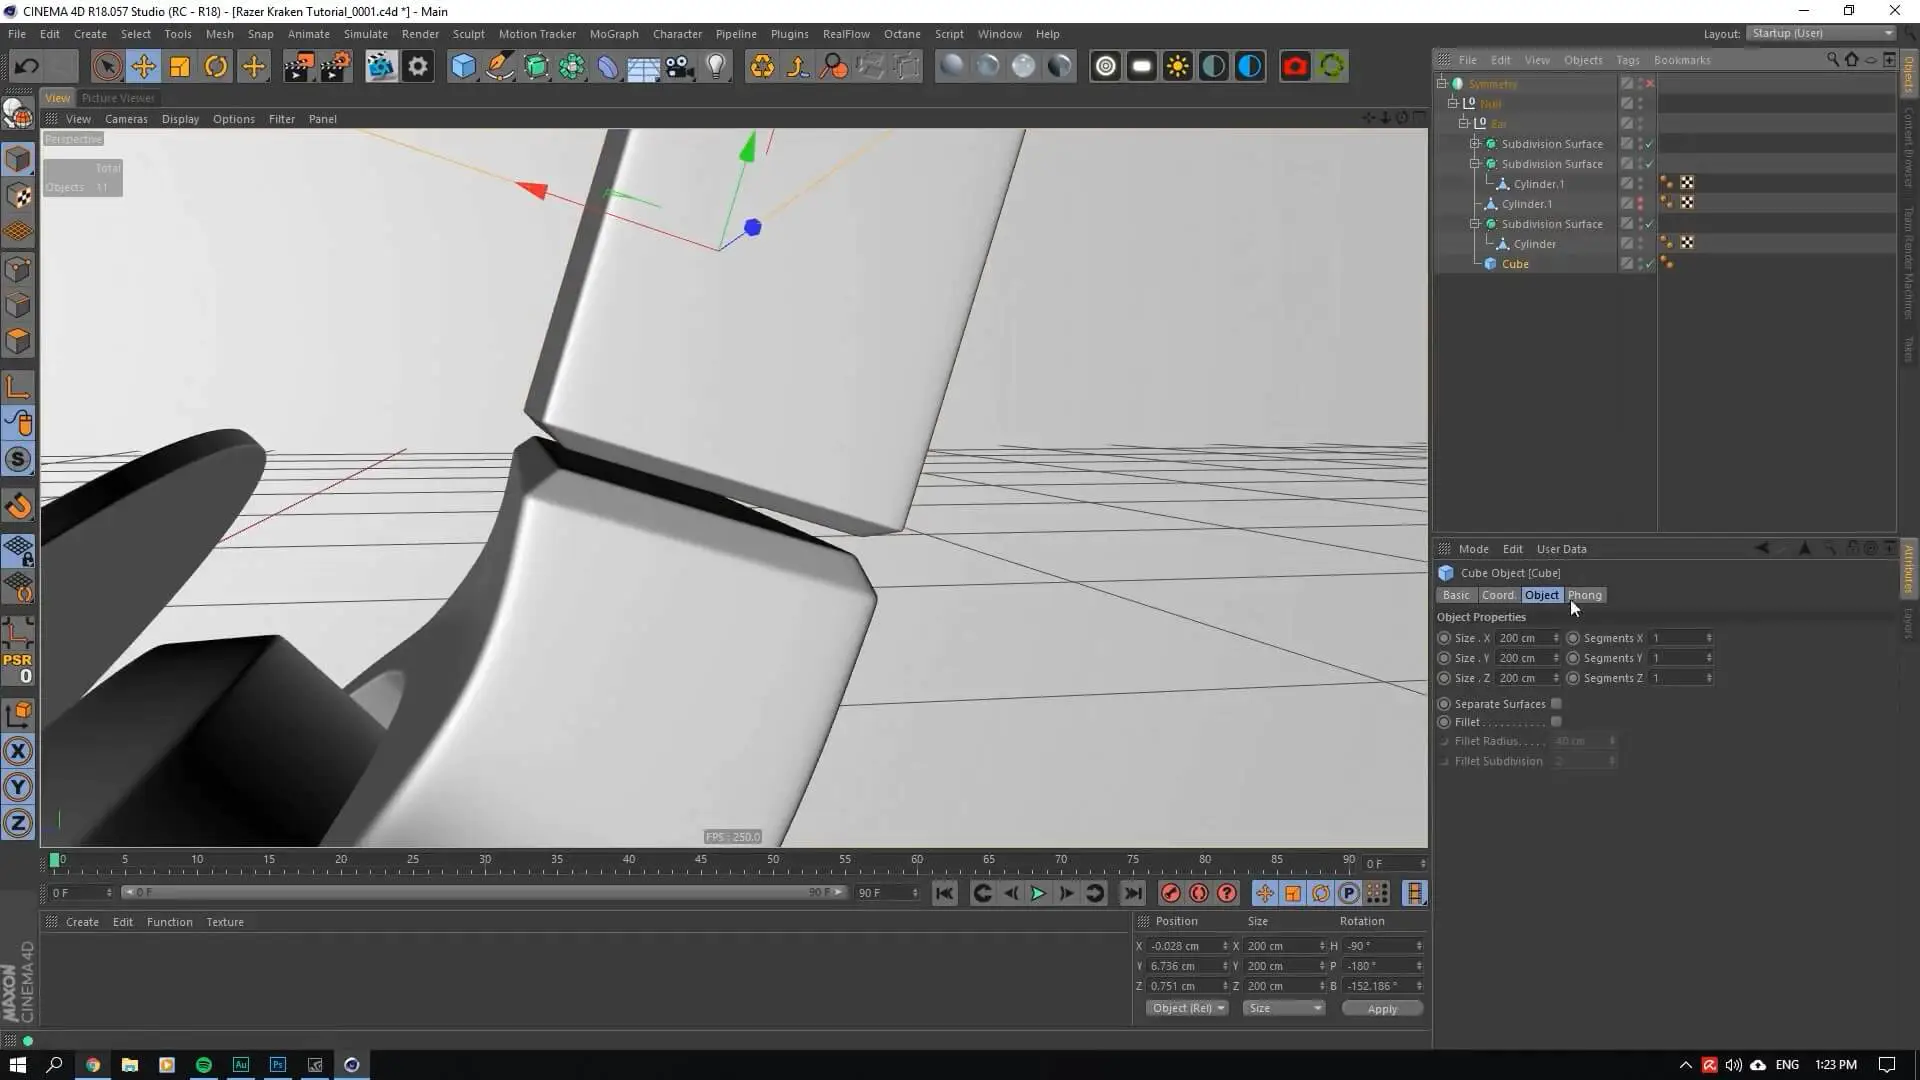Go to end of animation

click(x=1133, y=893)
